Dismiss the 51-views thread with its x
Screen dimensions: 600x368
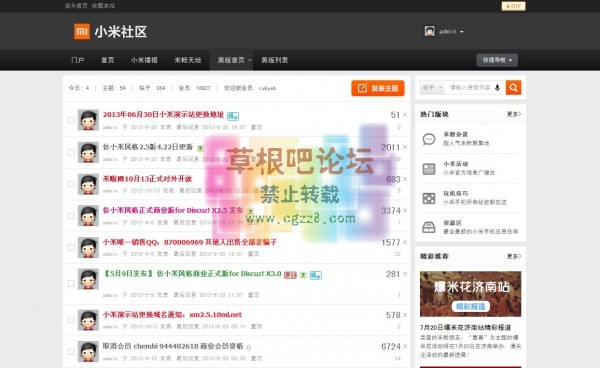coord(405,115)
